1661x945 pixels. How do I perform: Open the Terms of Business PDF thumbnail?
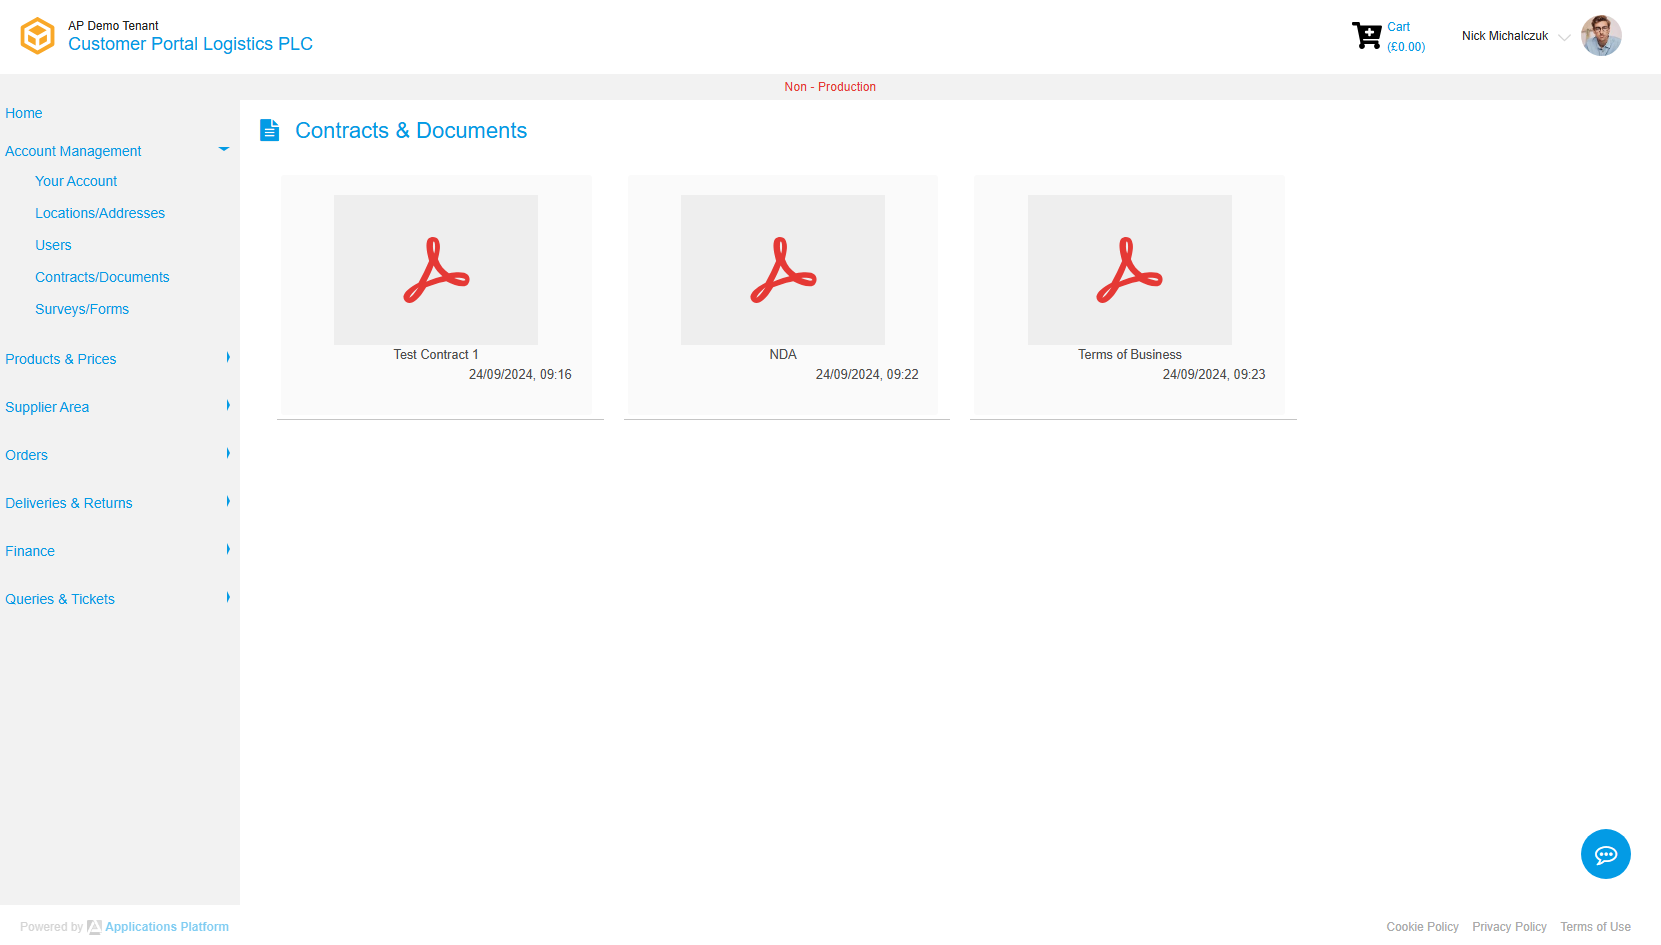tap(1130, 270)
